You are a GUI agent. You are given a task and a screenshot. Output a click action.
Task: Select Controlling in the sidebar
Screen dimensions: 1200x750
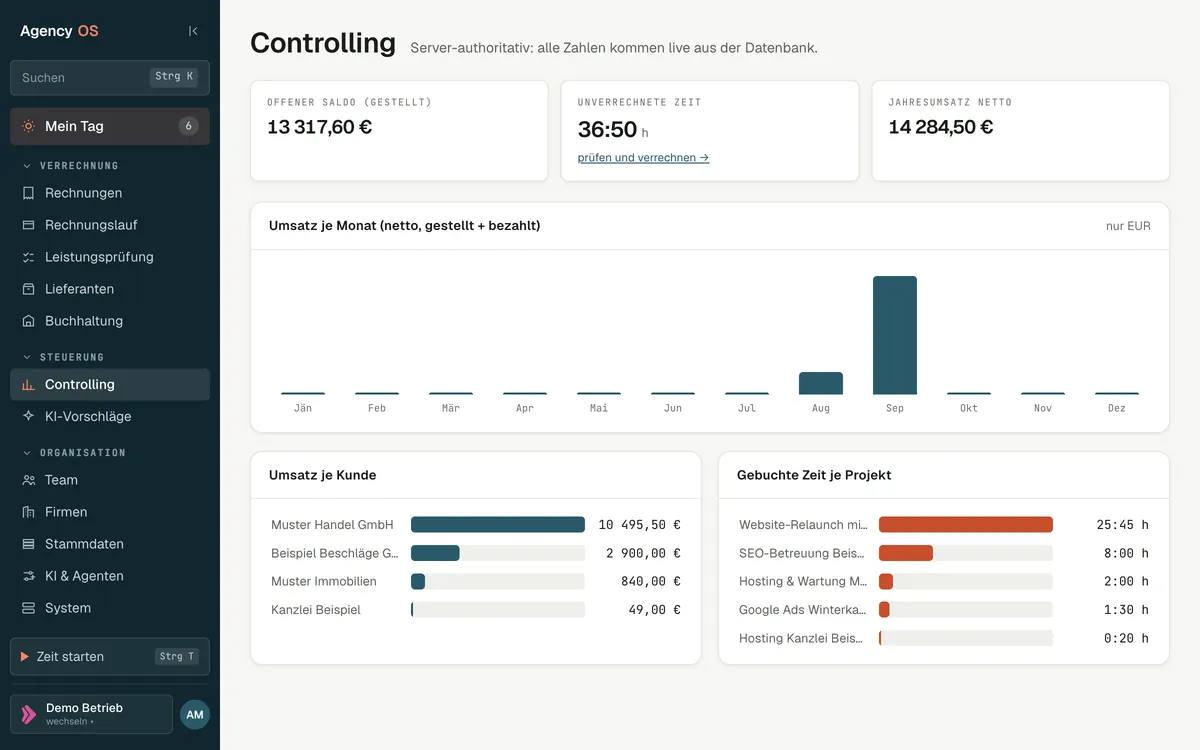pyautogui.click(x=110, y=384)
